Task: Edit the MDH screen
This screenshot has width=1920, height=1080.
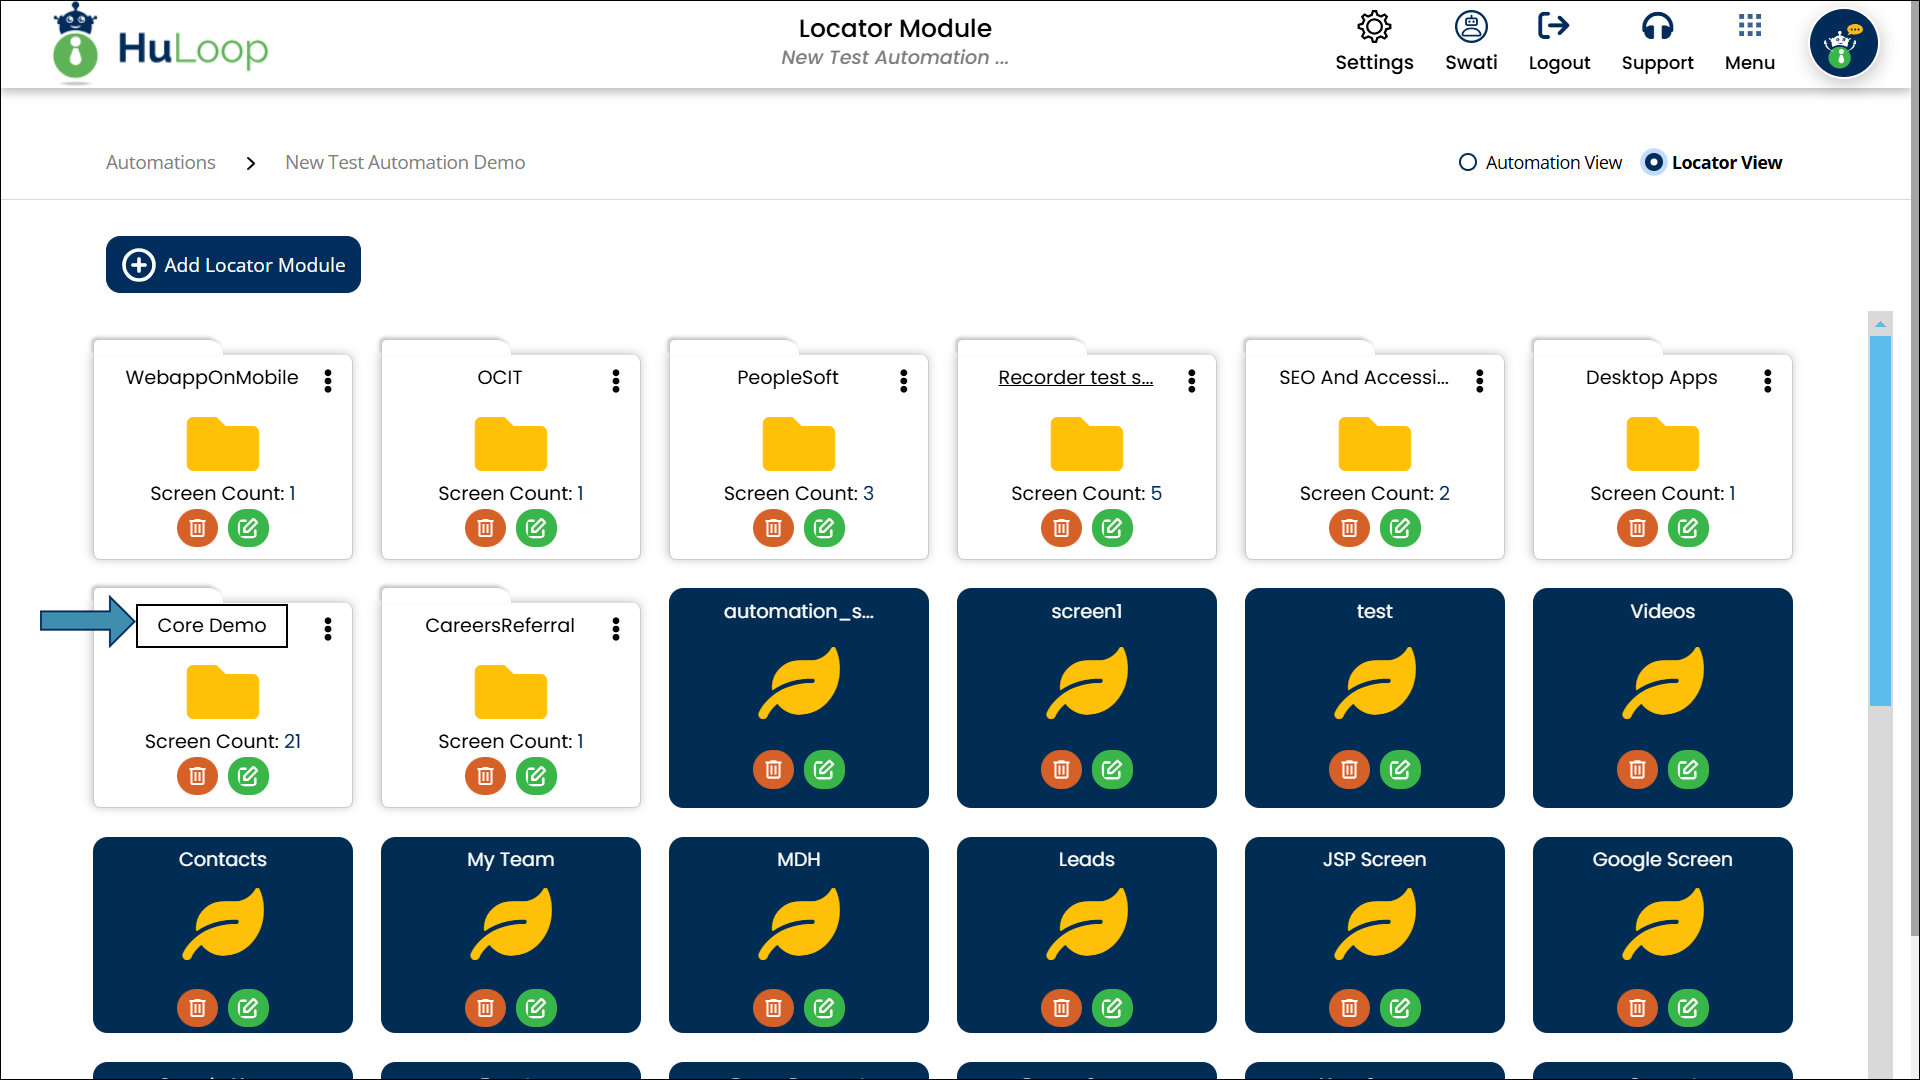Action: pos(824,1008)
